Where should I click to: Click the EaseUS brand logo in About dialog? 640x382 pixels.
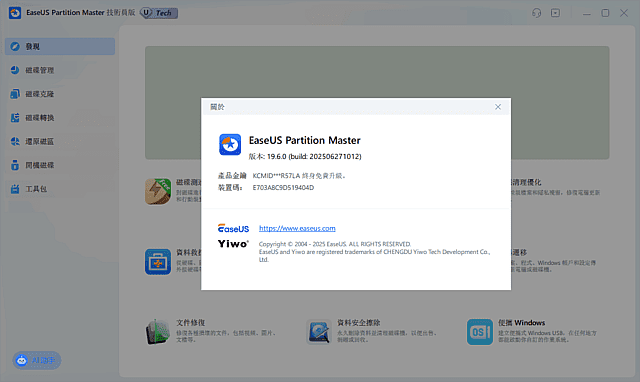[x=233, y=228]
